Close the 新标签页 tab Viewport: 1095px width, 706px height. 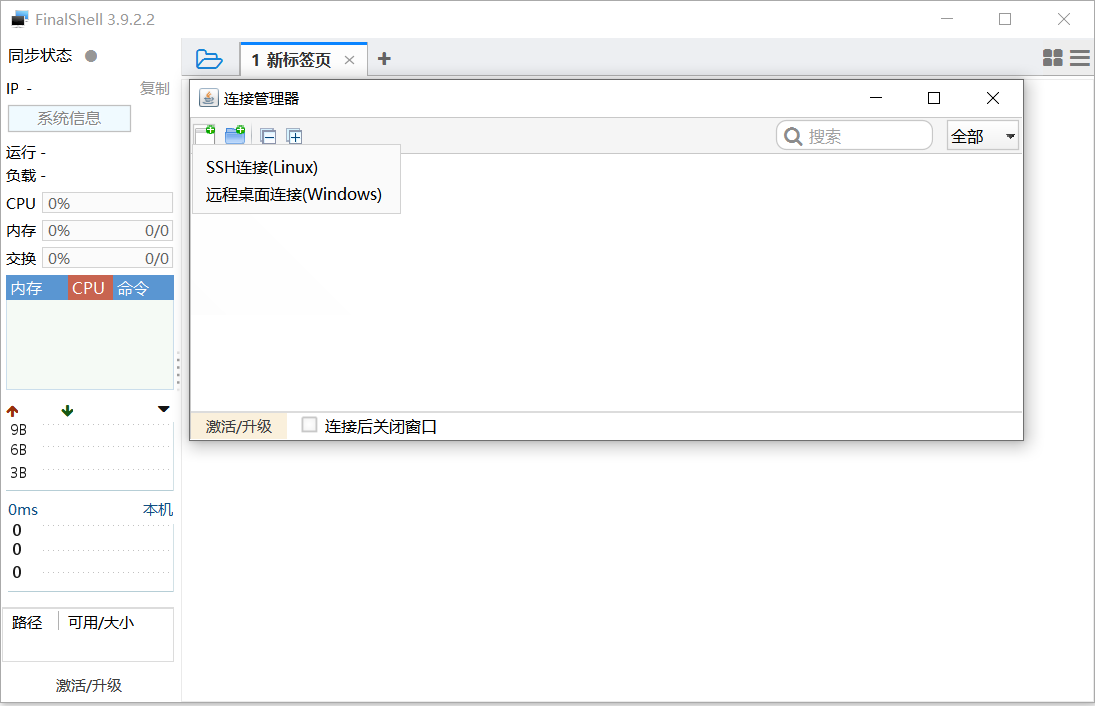tap(349, 60)
